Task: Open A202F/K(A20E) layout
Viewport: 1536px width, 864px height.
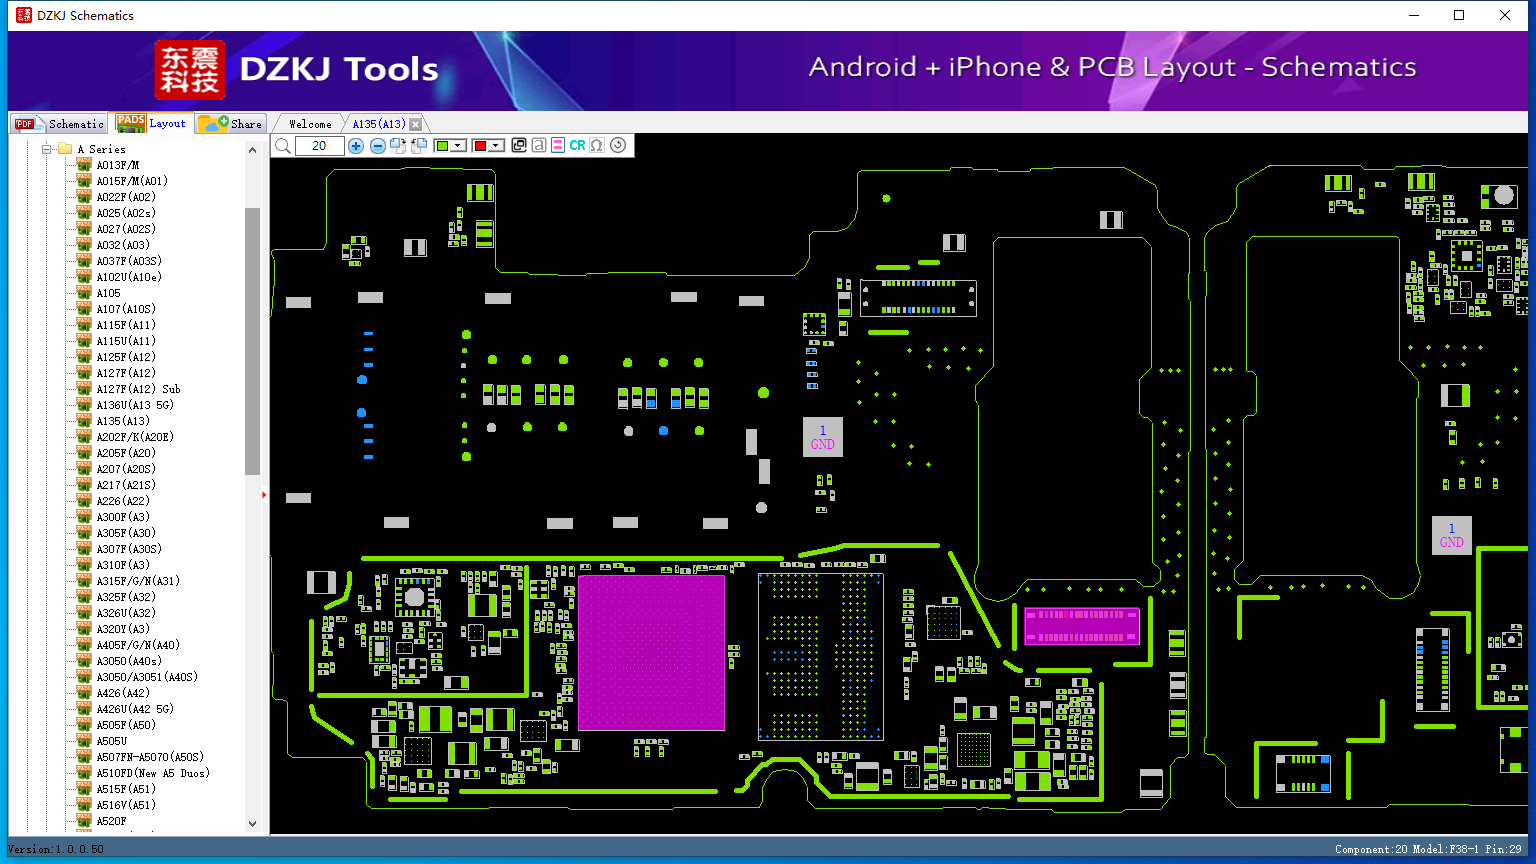Action: click(x=135, y=437)
